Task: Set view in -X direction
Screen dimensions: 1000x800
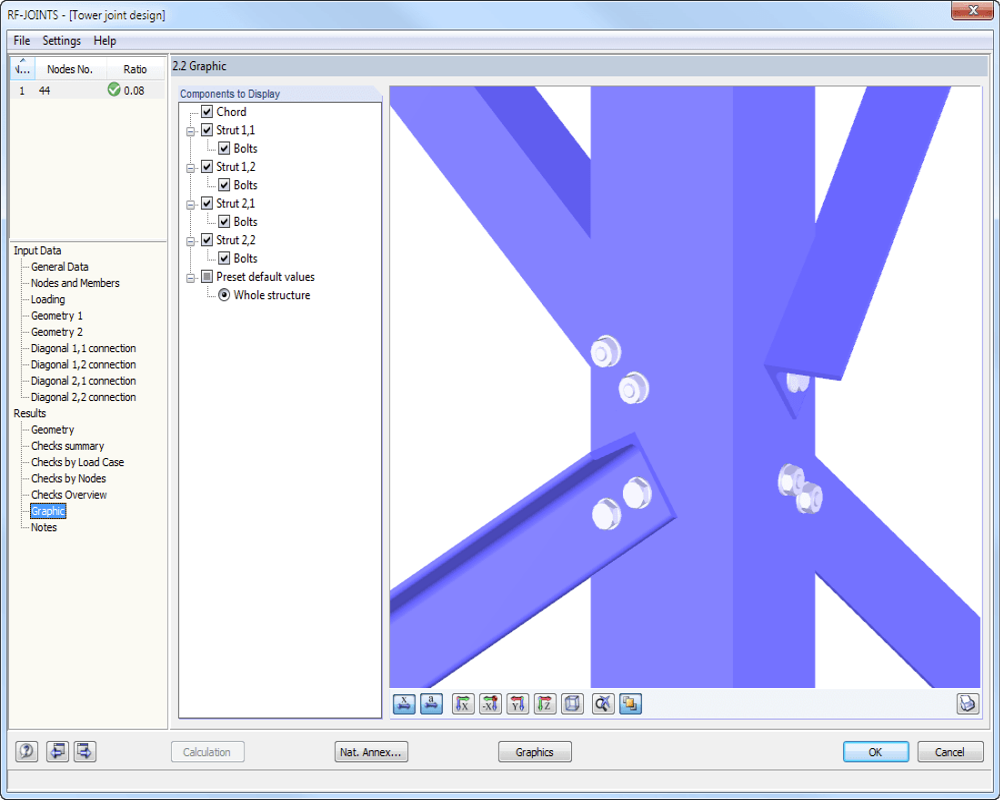Action: 490,704
